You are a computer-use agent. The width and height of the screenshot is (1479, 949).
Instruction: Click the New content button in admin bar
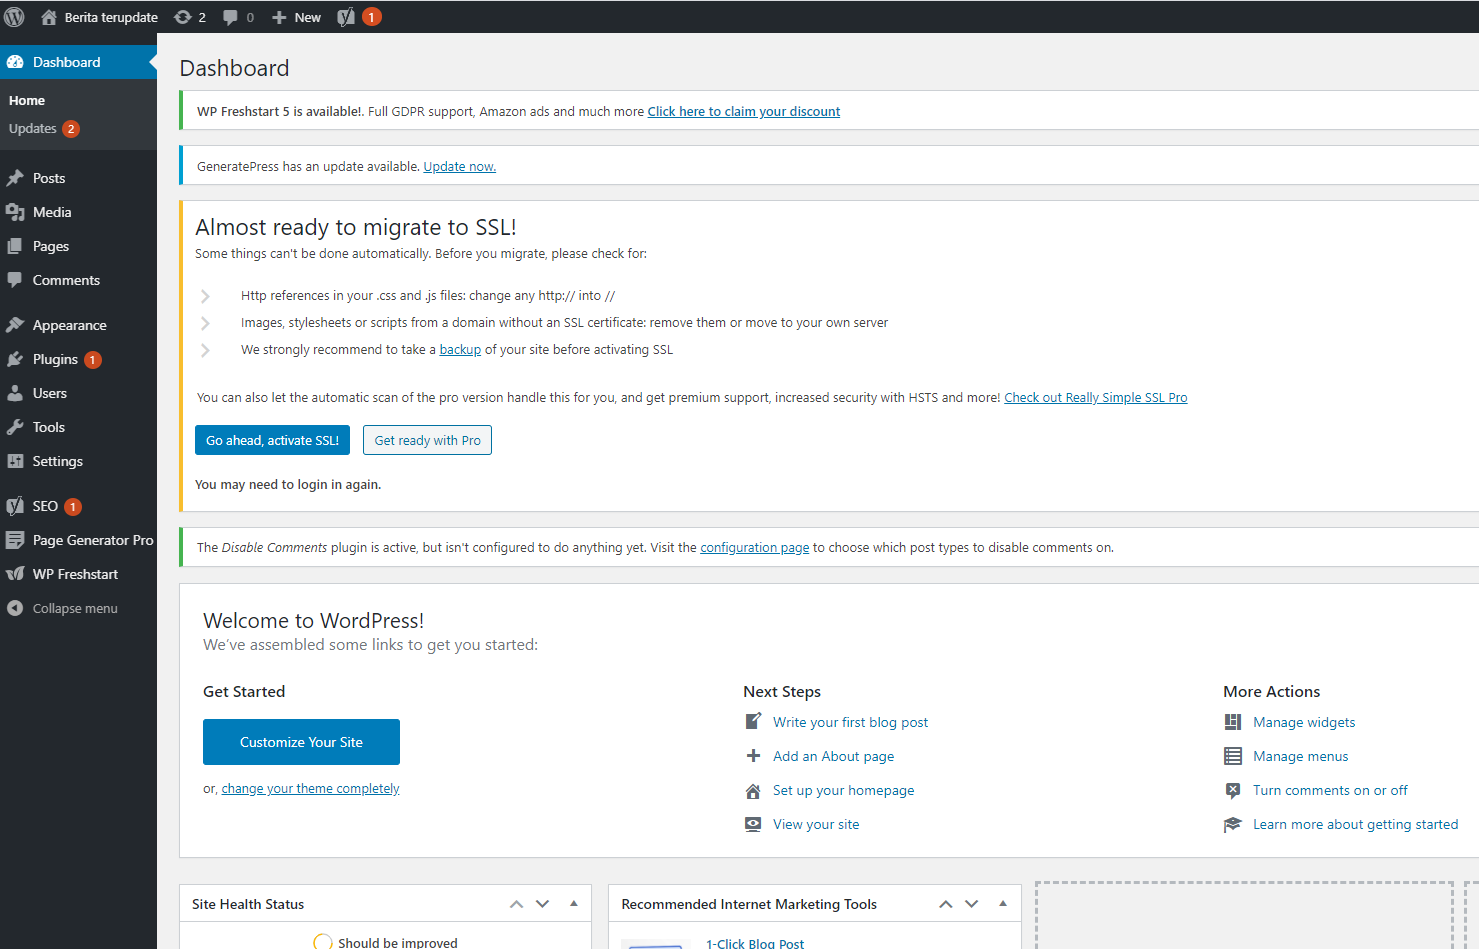tap(297, 17)
